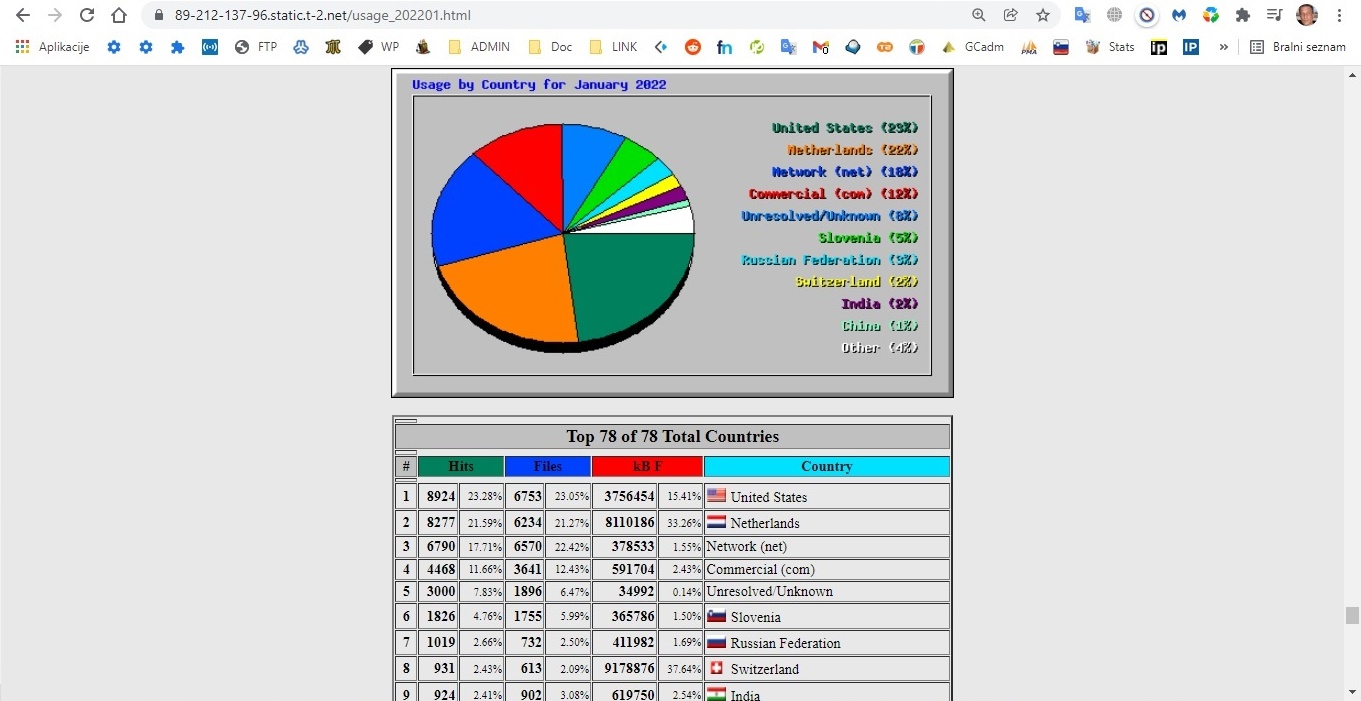Click the United States flag in table
The width and height of the screenshot is (1361, 701).
(x=716, y=495)
